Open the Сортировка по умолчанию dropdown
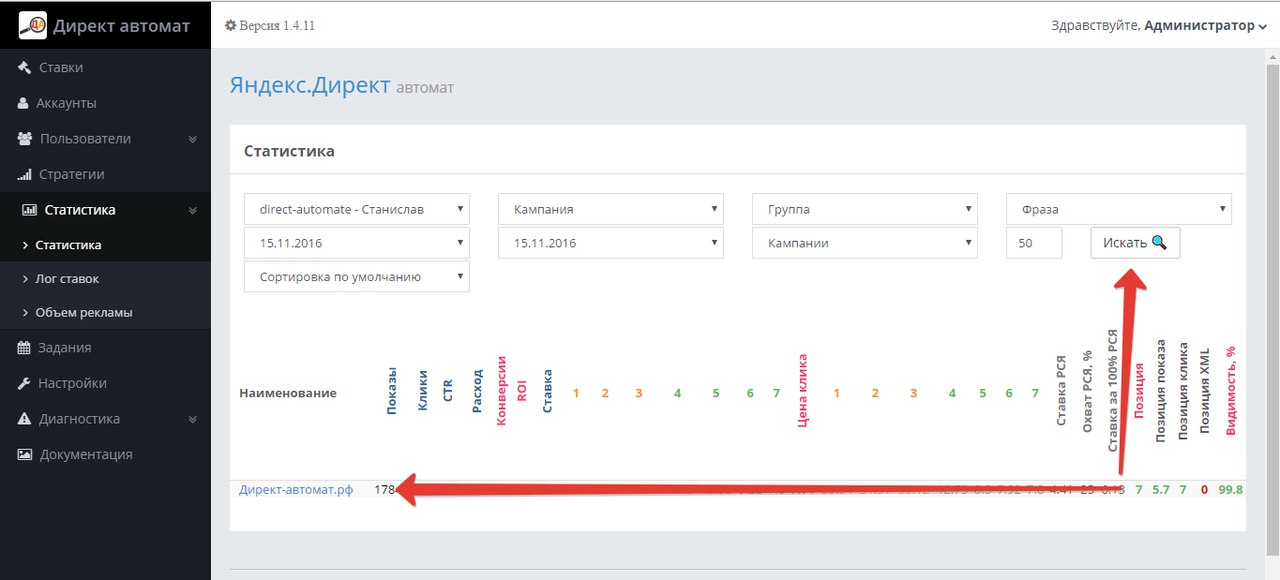The image size is (1280, 580). coord(356,277)
